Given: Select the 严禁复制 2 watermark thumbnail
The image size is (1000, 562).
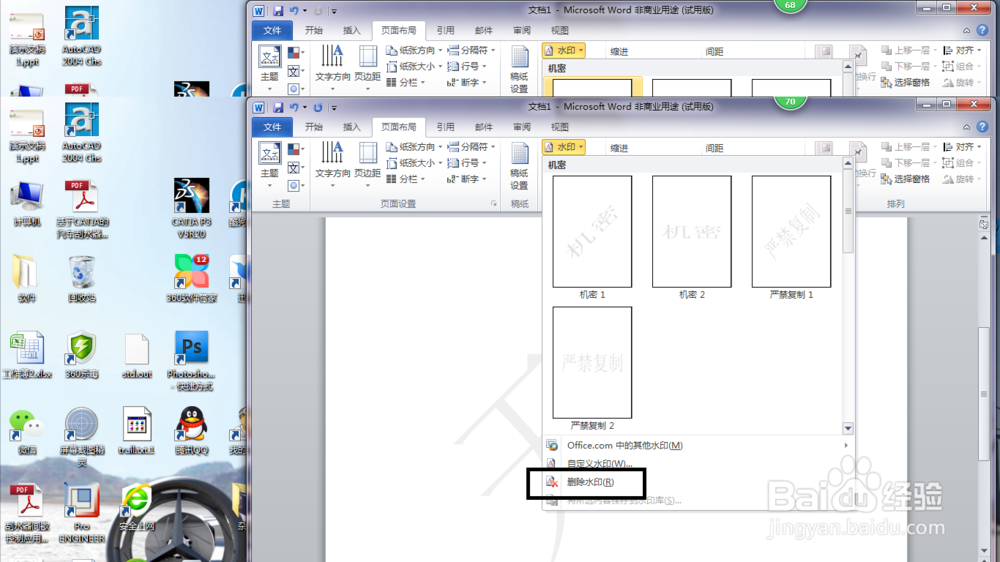Looking at the screenshot, I should (x=592, y=362).
